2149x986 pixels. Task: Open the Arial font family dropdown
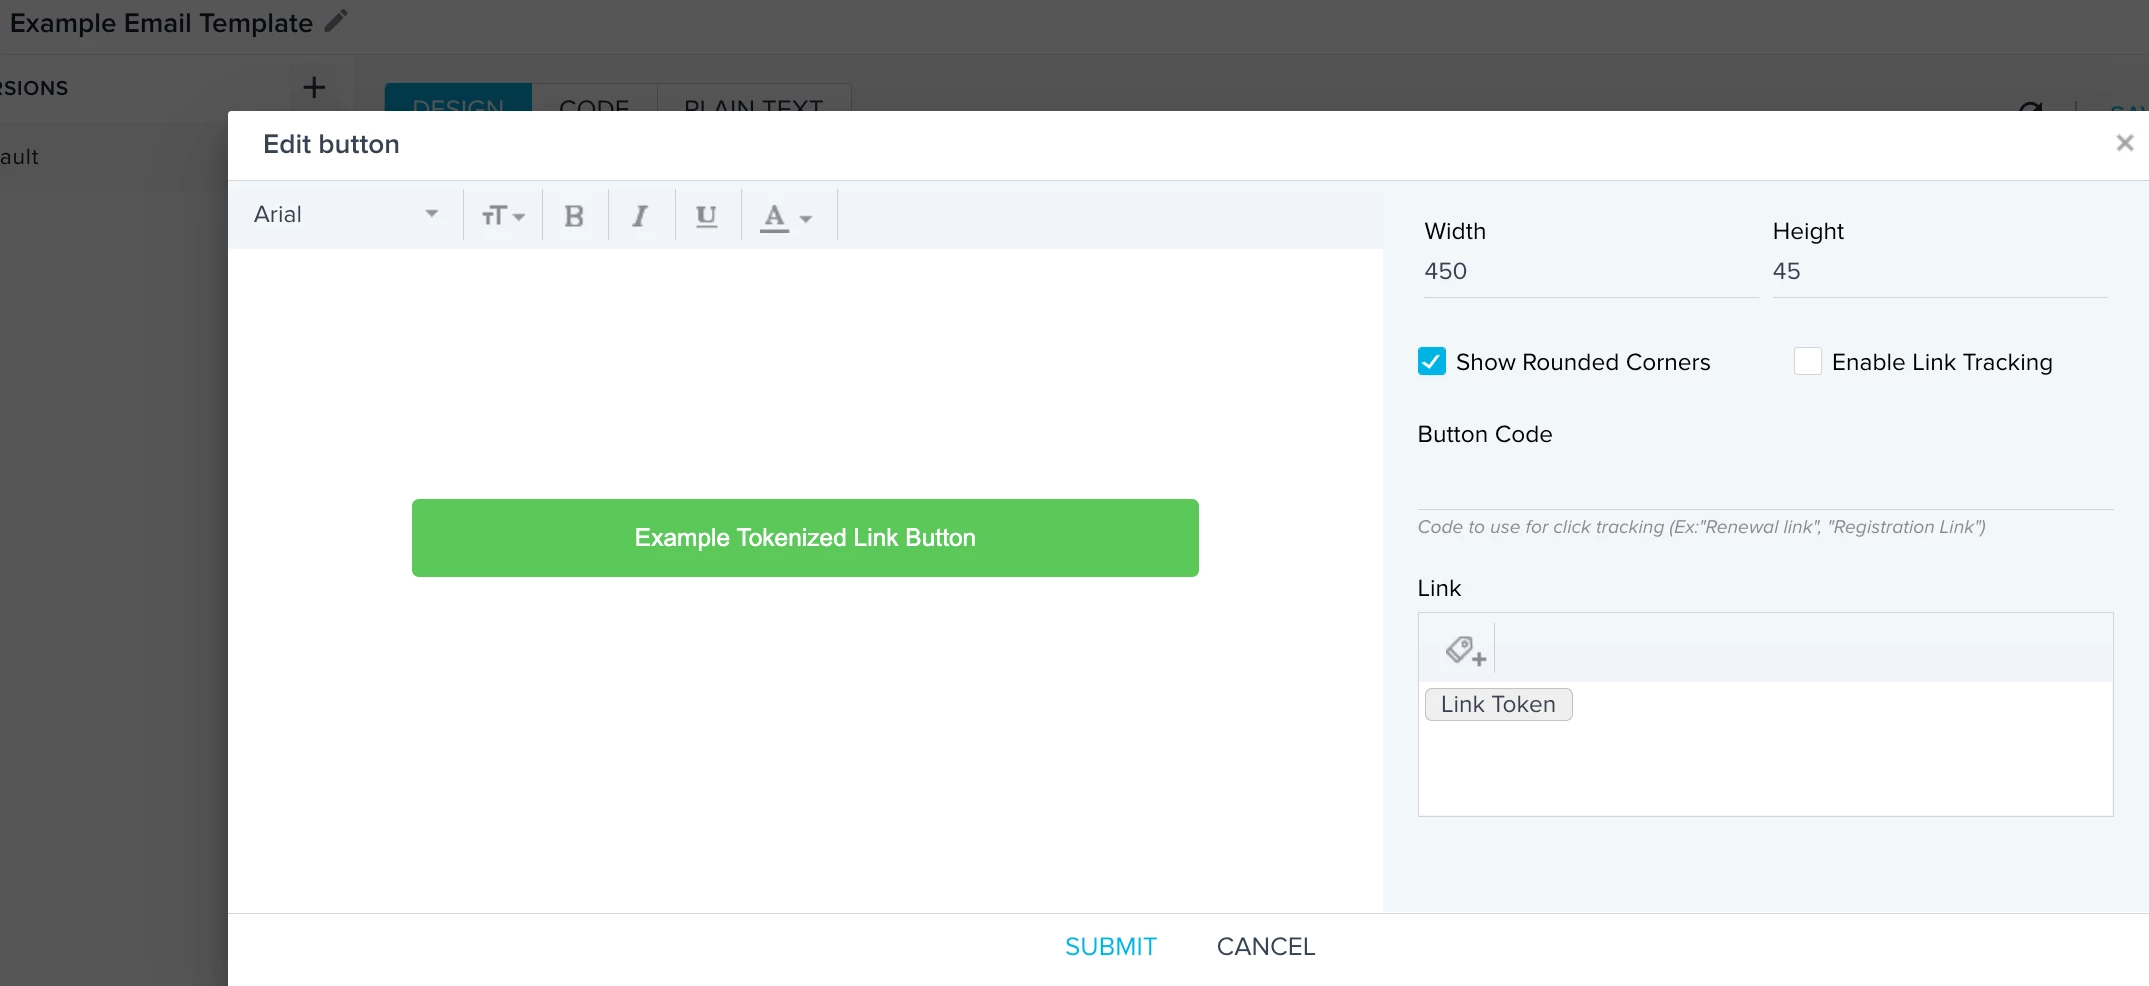pos(346,215)
